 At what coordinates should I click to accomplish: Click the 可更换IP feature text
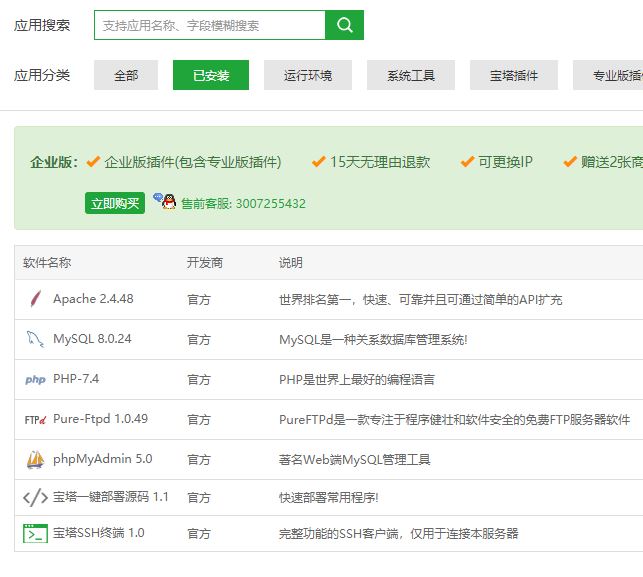(505, 162)
